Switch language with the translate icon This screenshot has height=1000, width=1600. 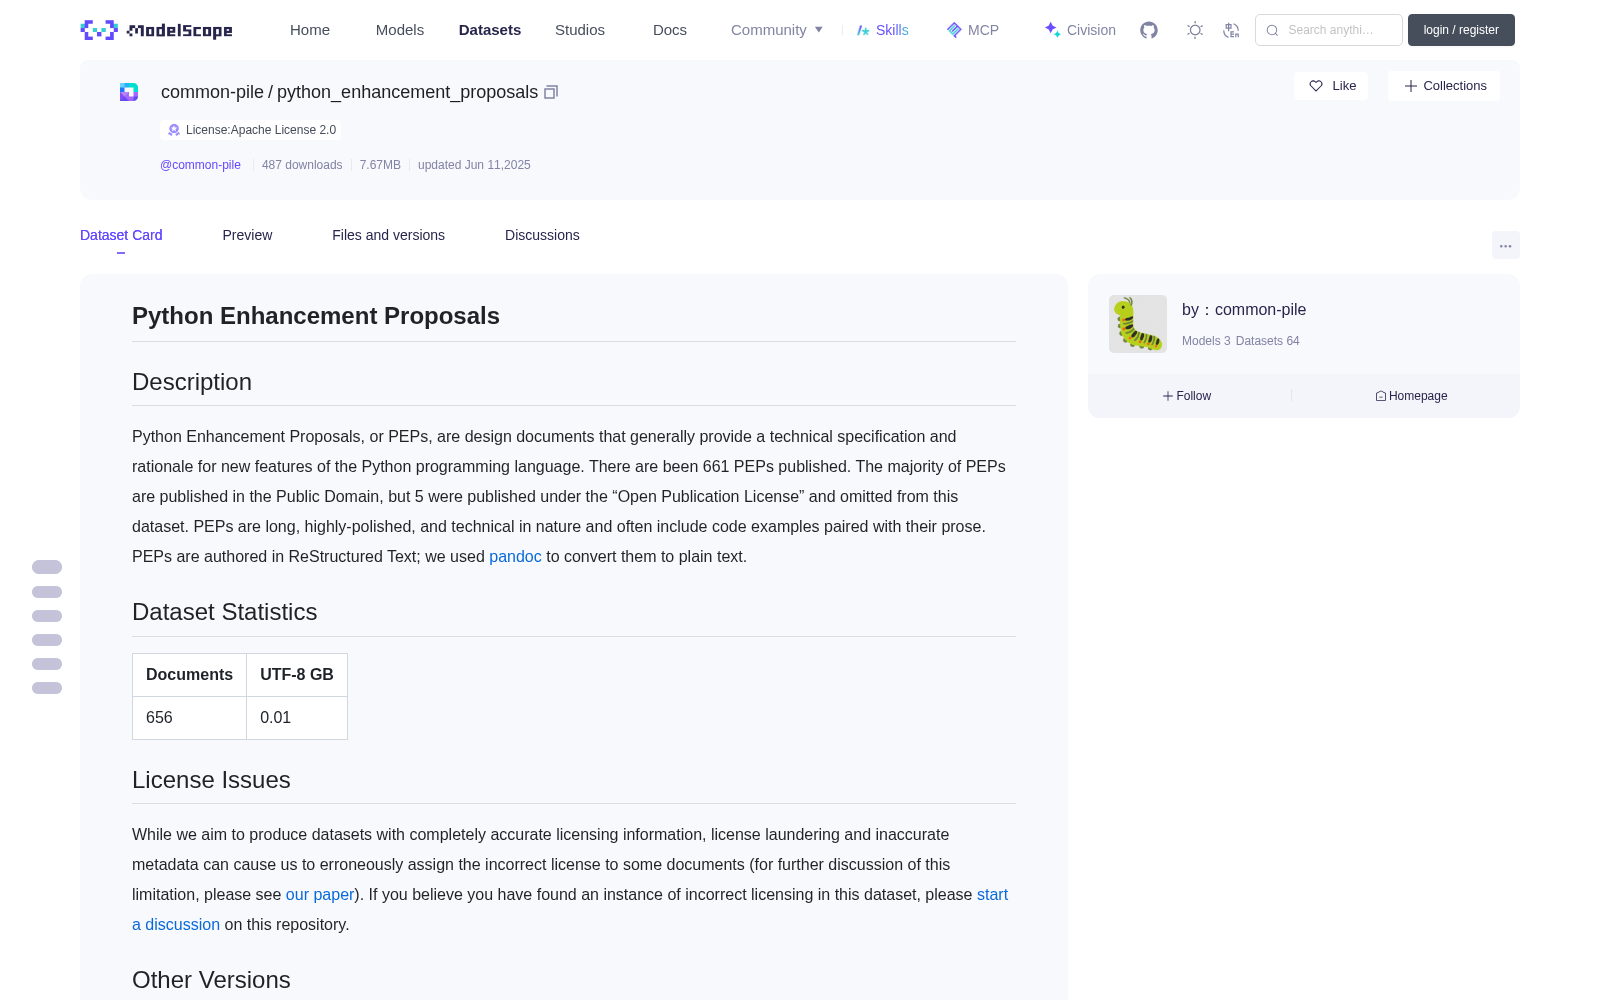(x=1231, y=30)
